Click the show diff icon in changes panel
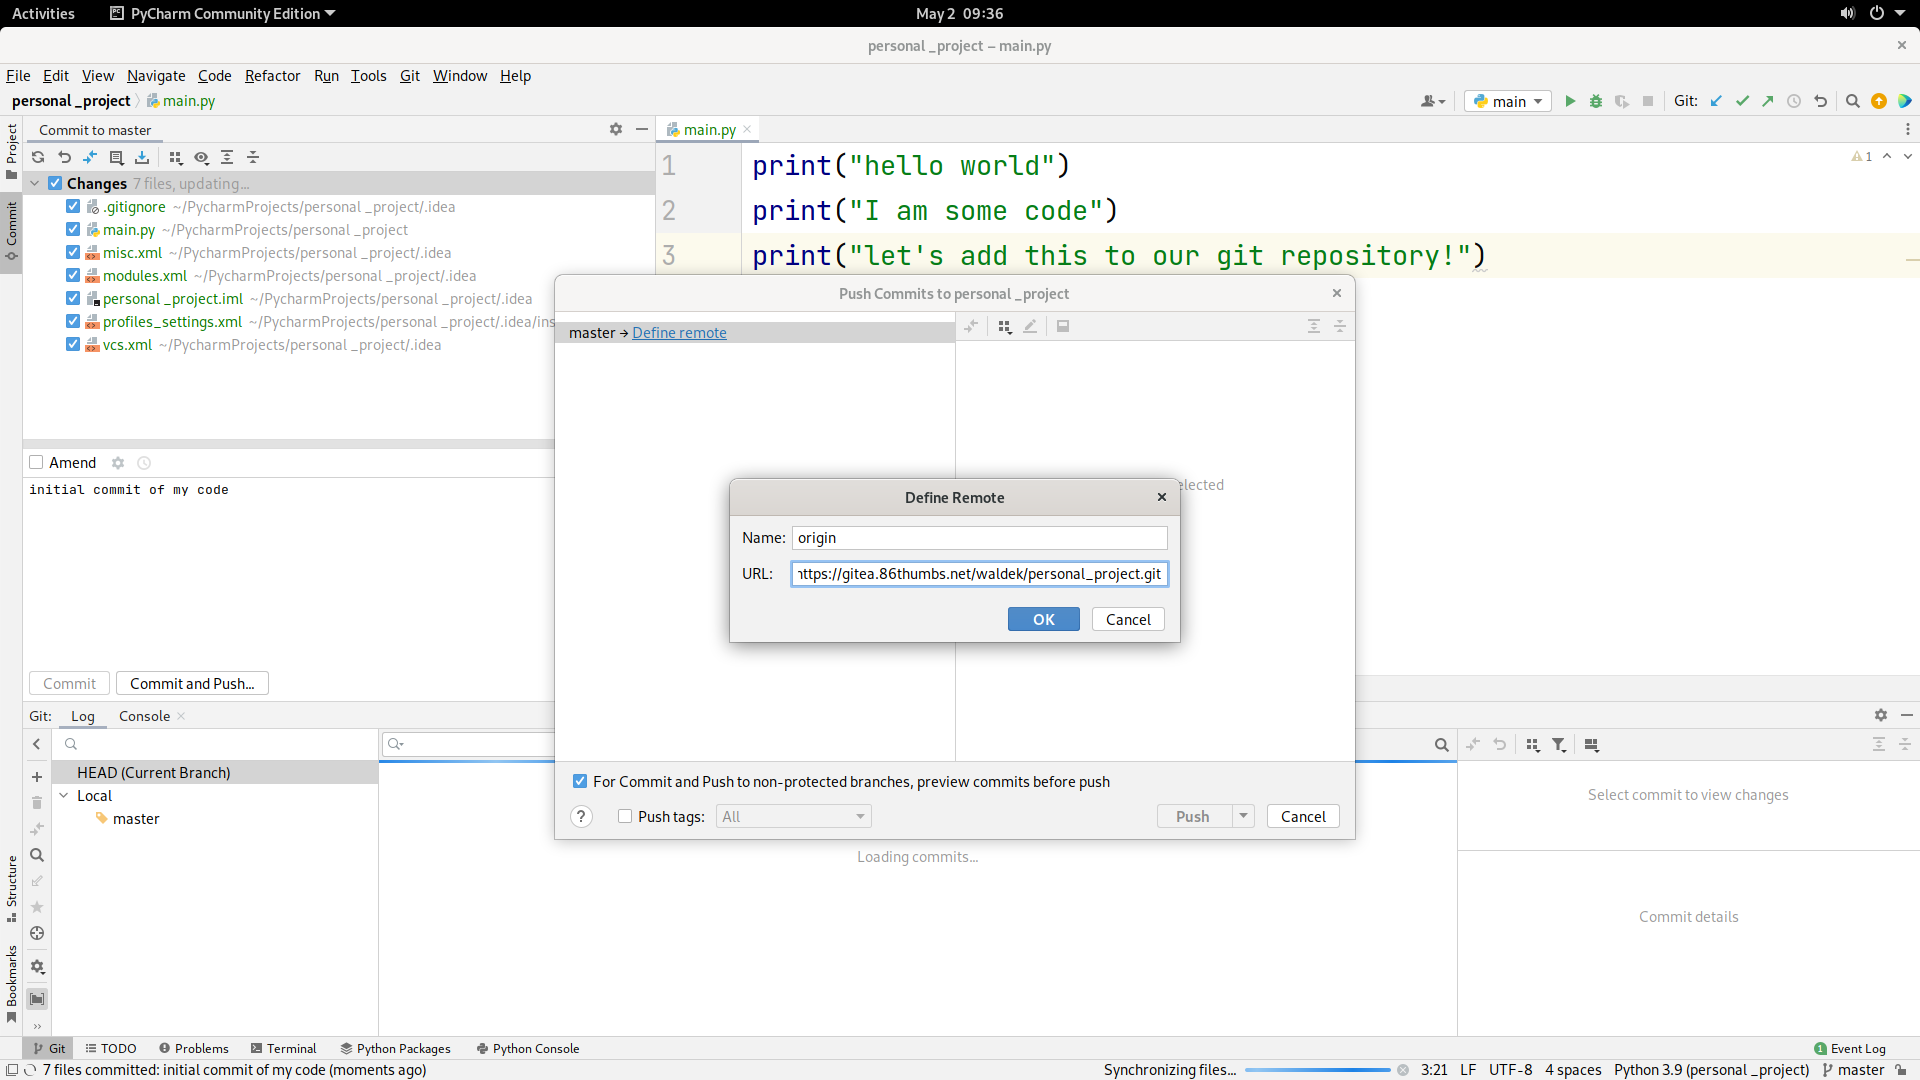 [x=203, y=157]
